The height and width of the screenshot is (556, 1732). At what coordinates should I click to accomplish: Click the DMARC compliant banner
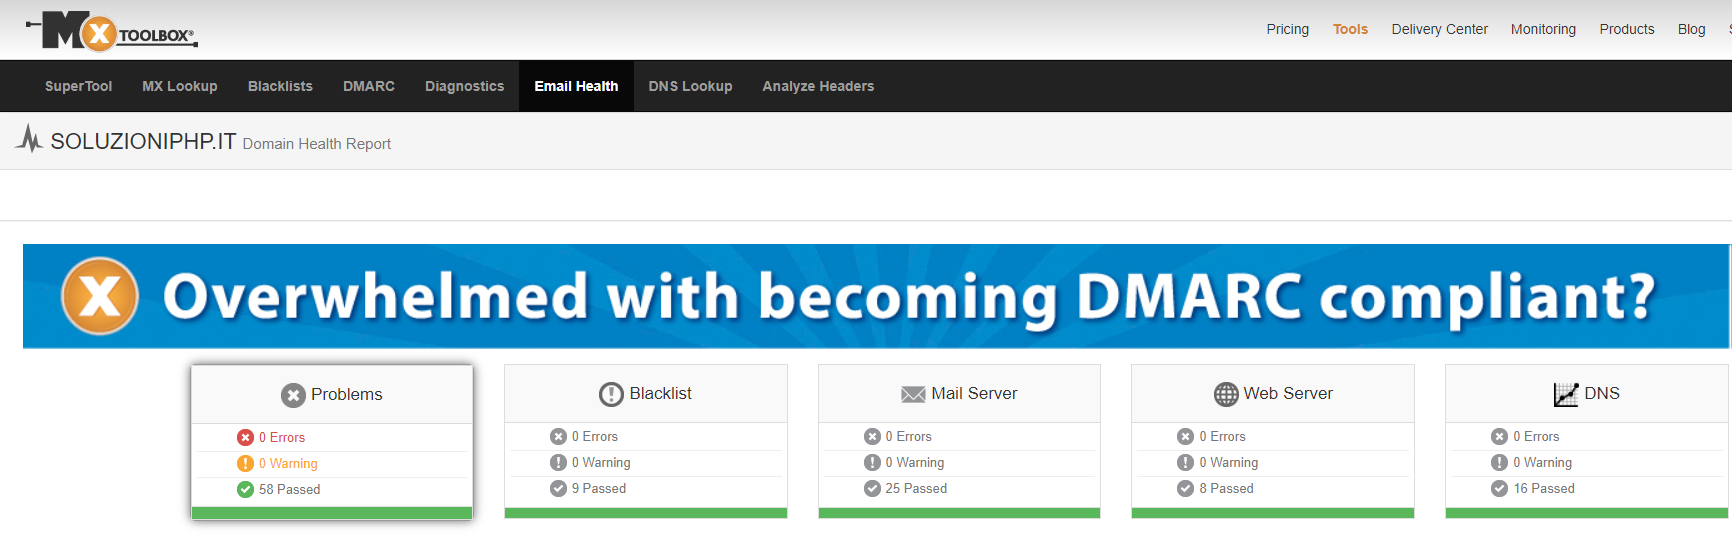877,296
